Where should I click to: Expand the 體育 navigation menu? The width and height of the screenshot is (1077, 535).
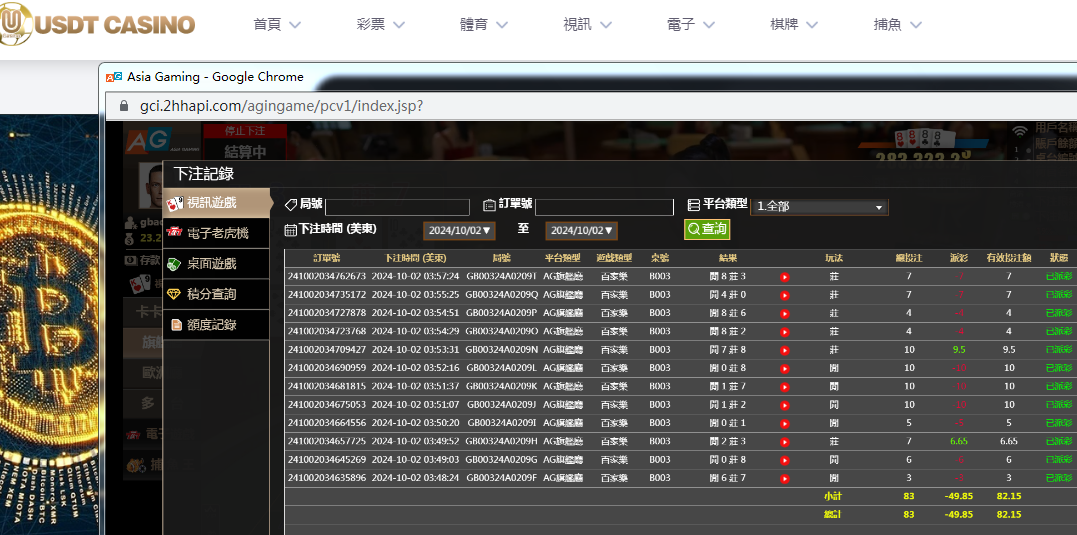click(x=487, y=25)
